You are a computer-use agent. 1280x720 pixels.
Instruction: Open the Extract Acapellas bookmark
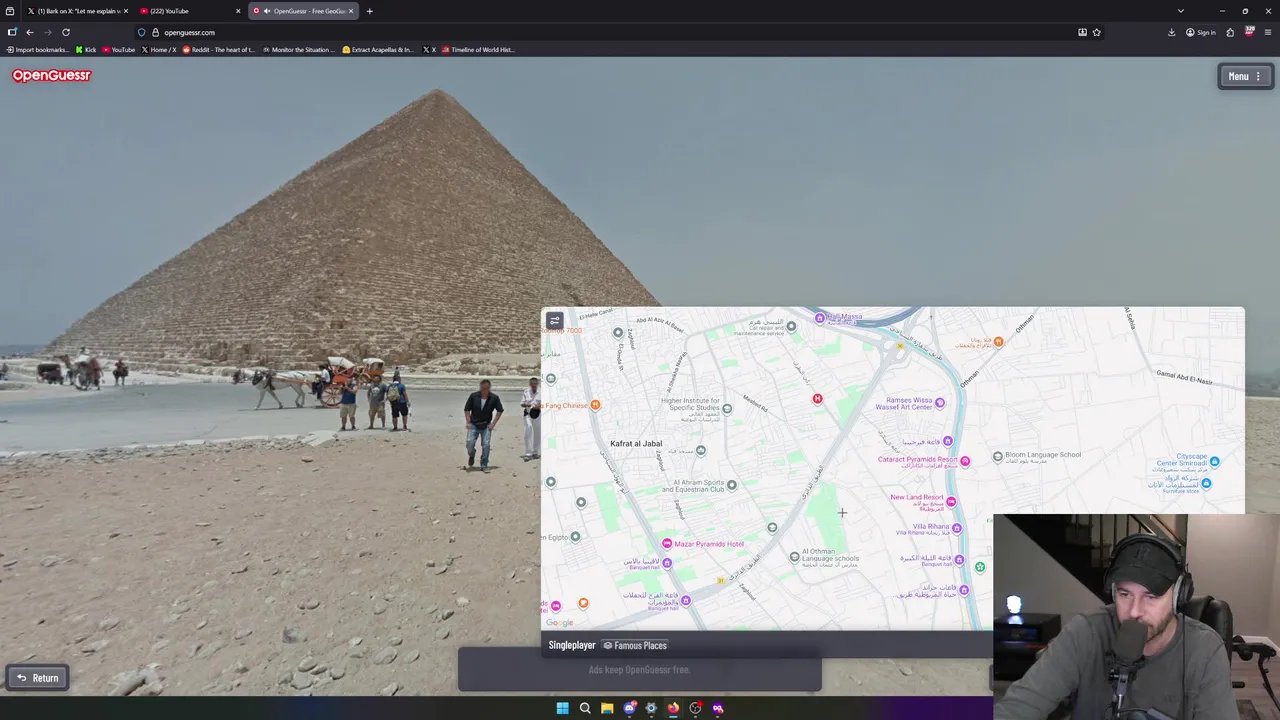point(378,49)
